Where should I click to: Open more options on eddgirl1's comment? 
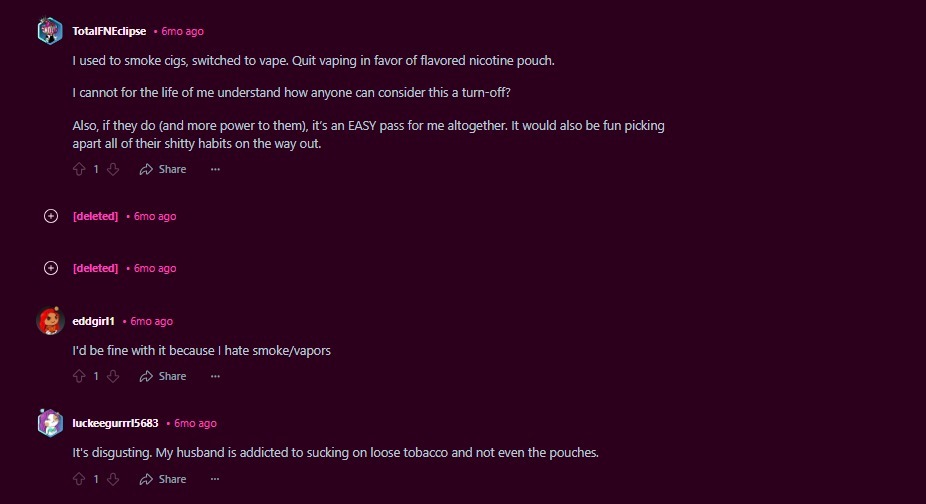(x=215, y=377)
